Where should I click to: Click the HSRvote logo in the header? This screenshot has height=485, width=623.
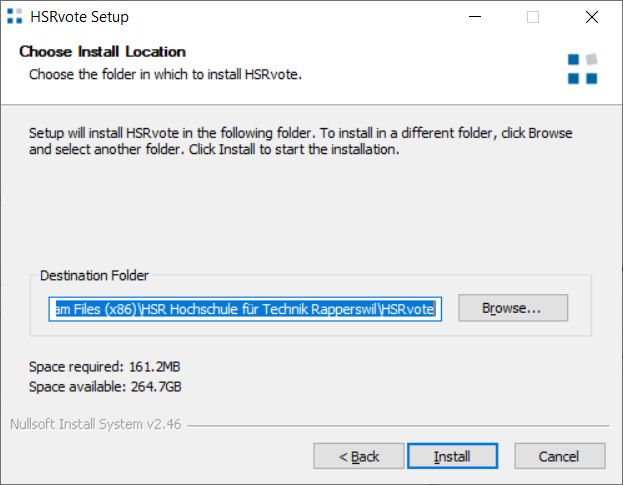pos(582,68)
